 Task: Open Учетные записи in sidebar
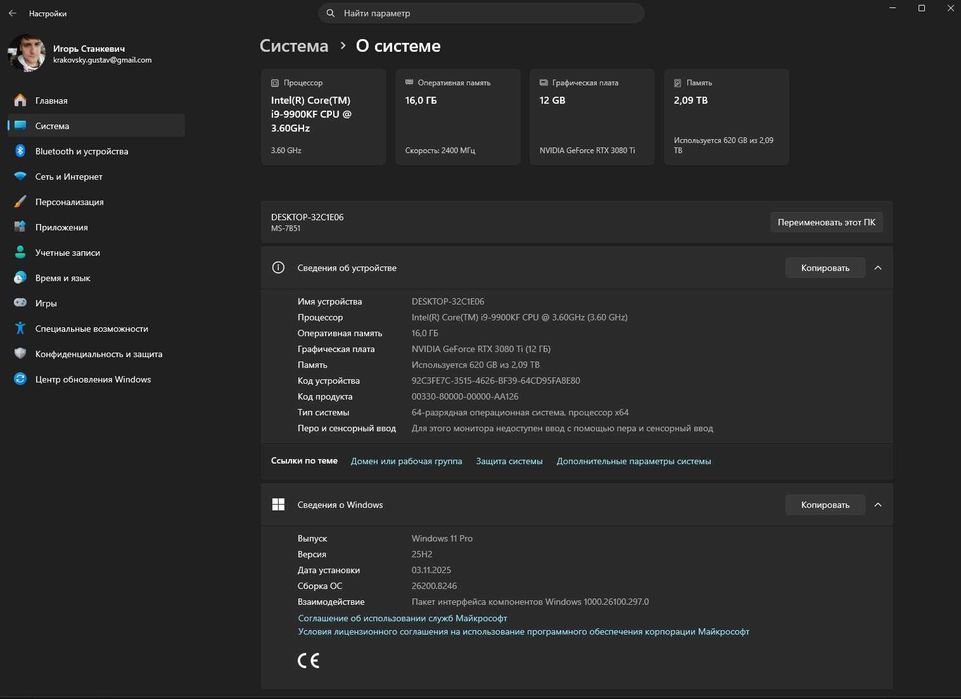(x=96, y=252)
